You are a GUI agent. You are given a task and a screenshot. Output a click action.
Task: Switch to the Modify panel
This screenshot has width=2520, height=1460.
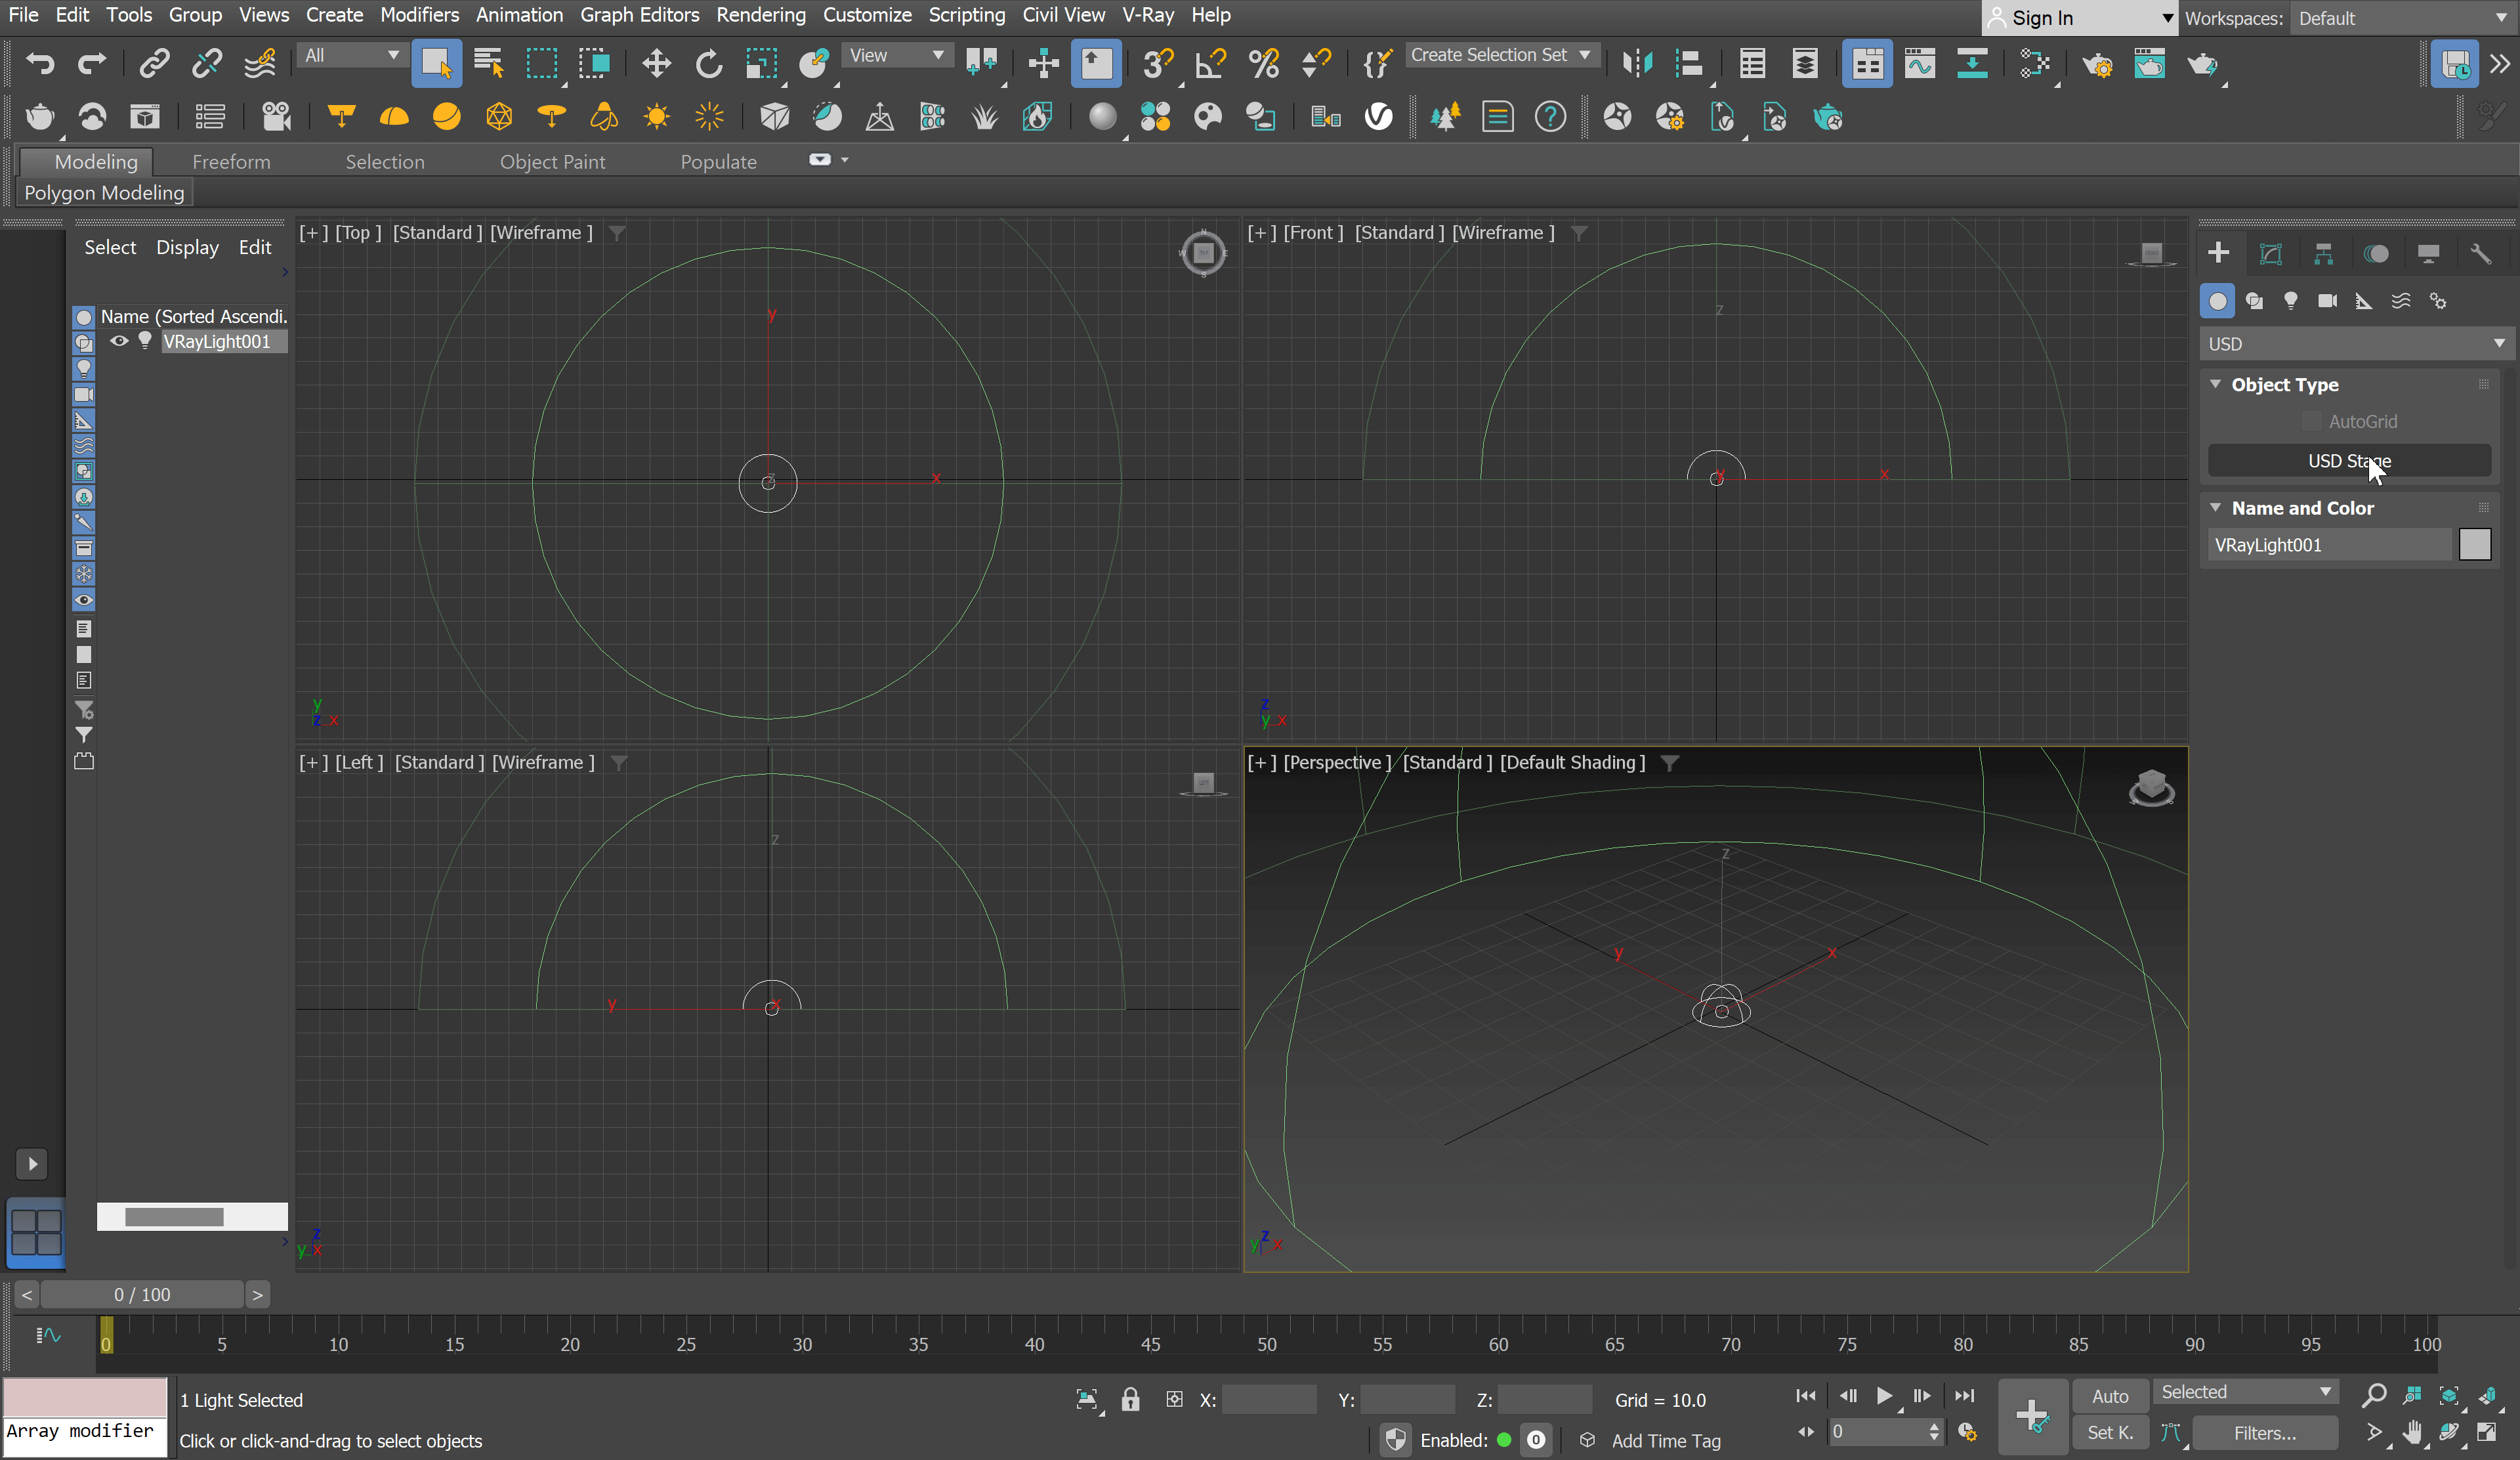pyautogui.click(x=2271, y=253)
